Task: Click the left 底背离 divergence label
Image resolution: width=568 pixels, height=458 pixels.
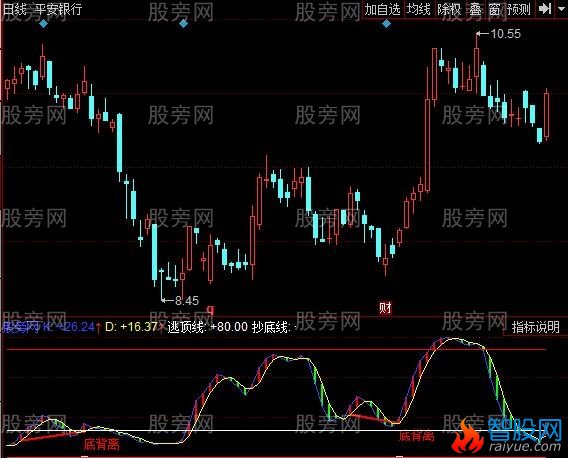Action: click(x=101, y=444)
